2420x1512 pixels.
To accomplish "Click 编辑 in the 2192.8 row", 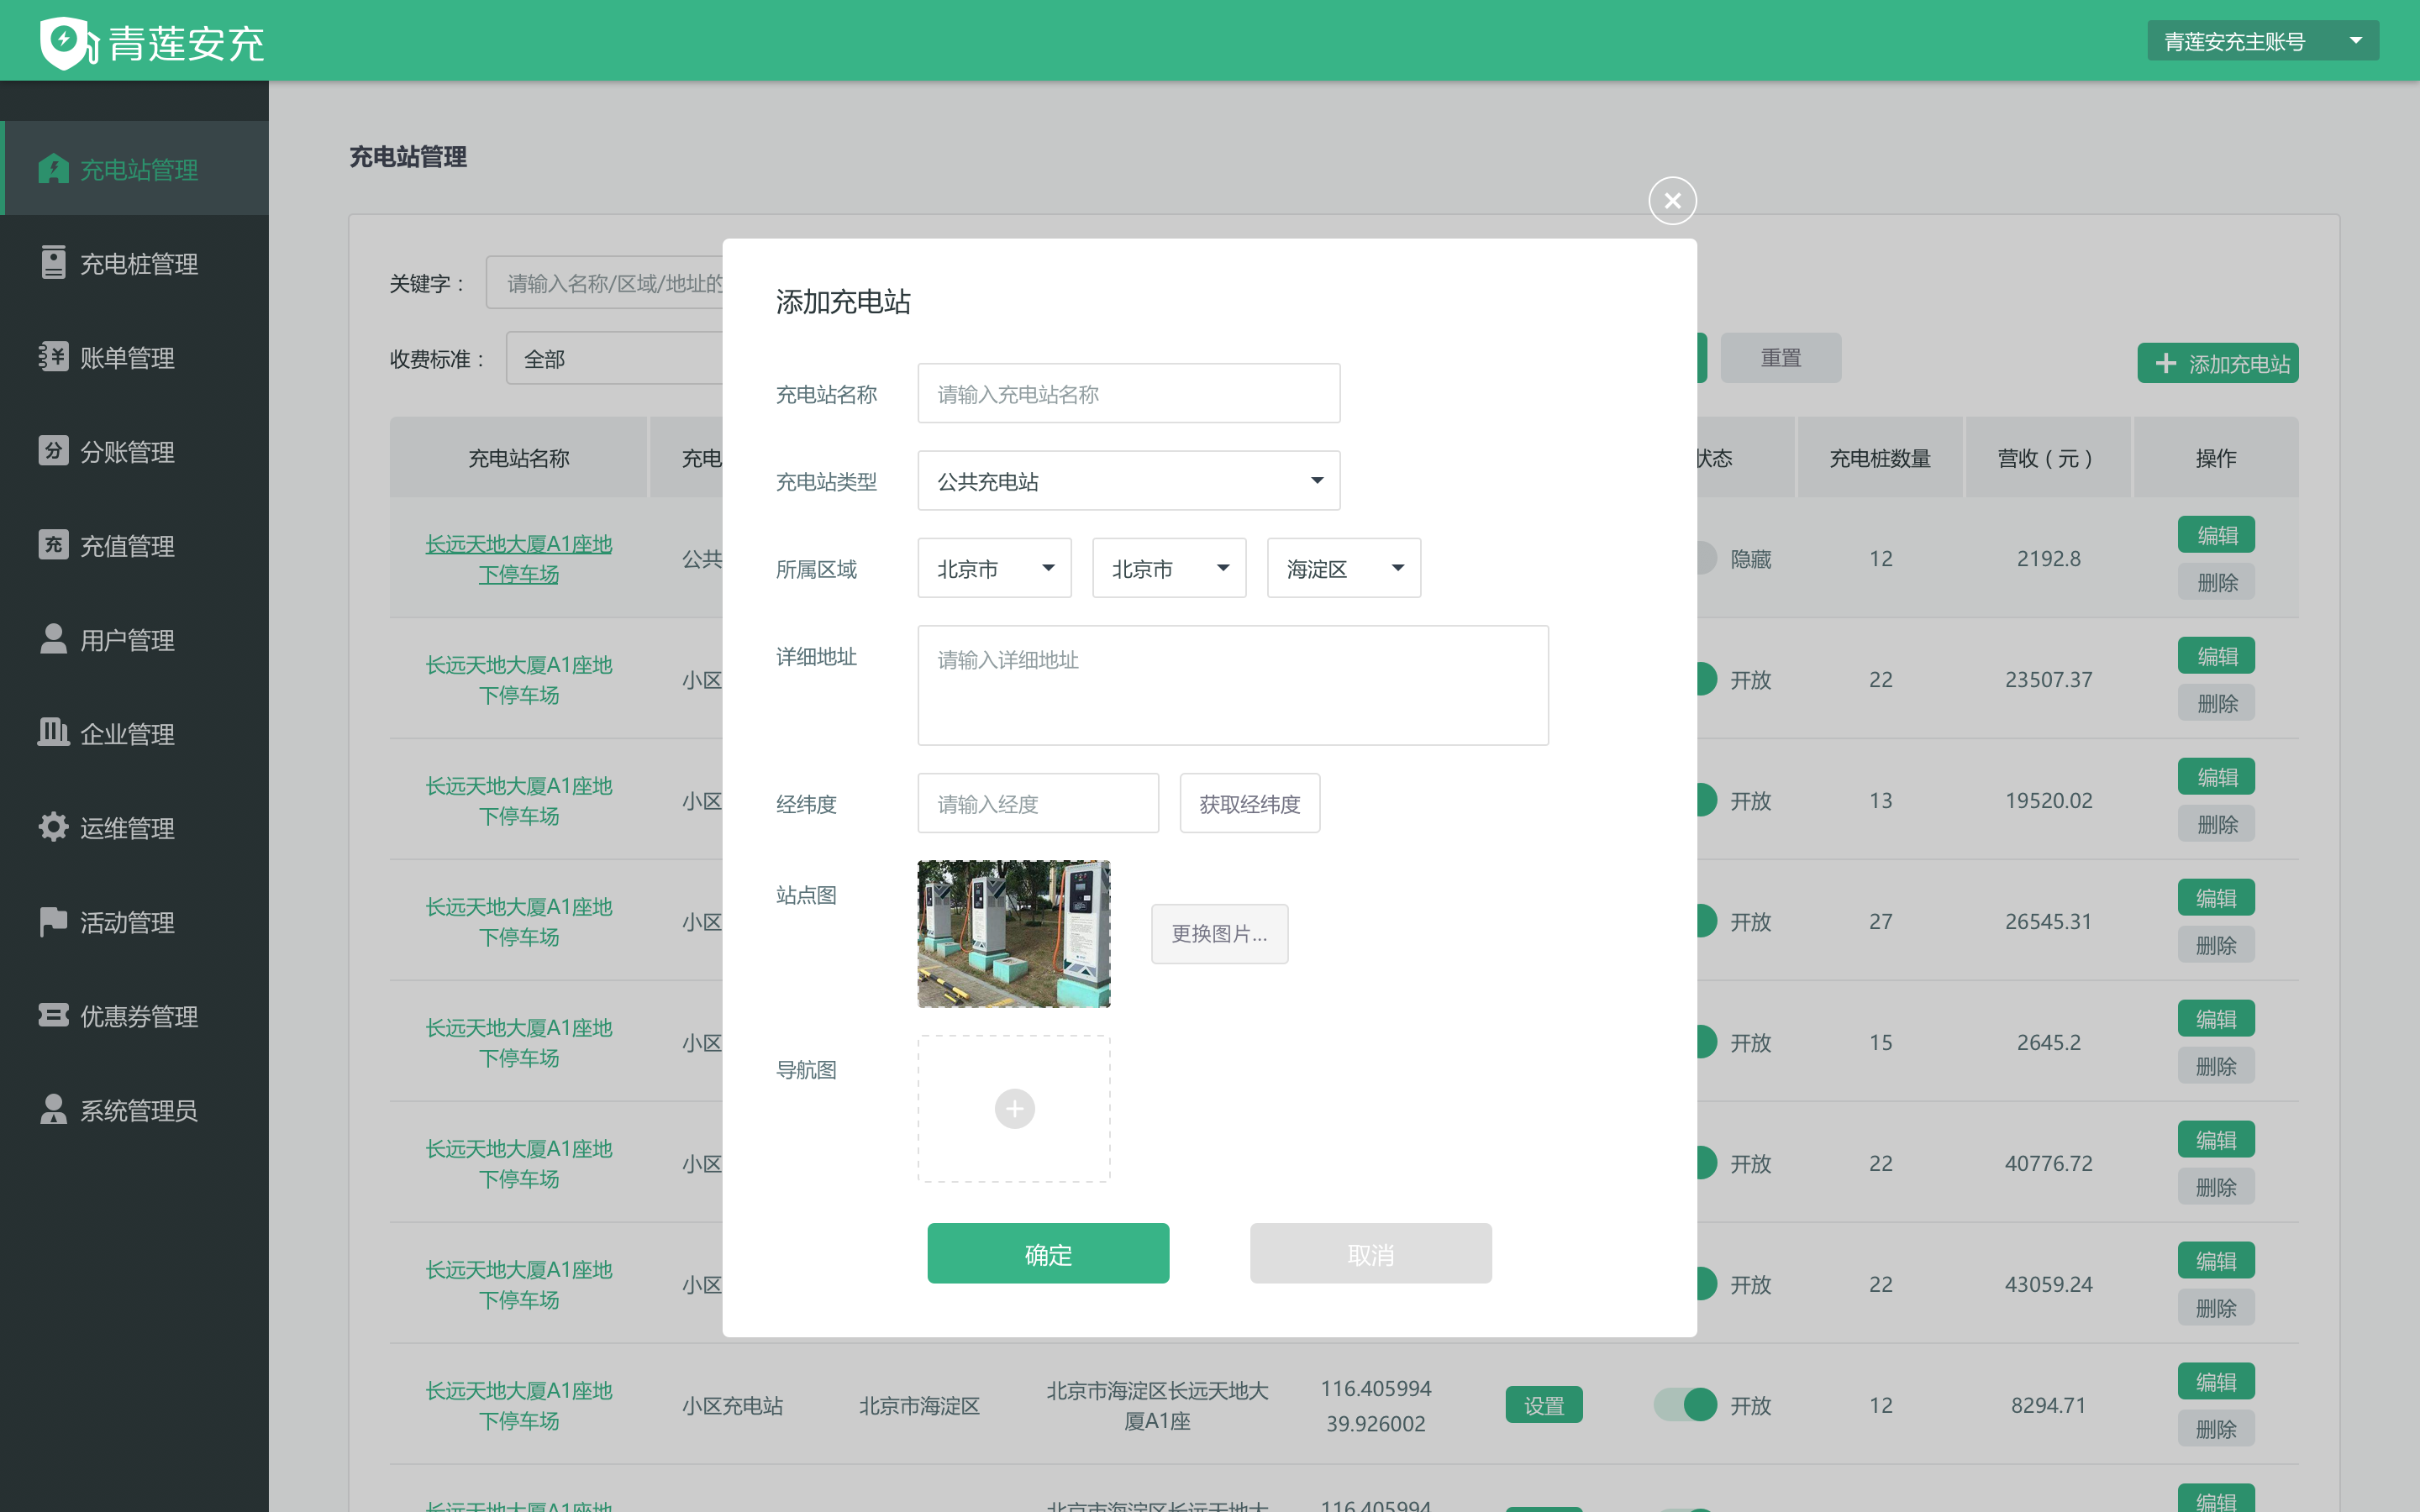I will tap(2216, 535).
